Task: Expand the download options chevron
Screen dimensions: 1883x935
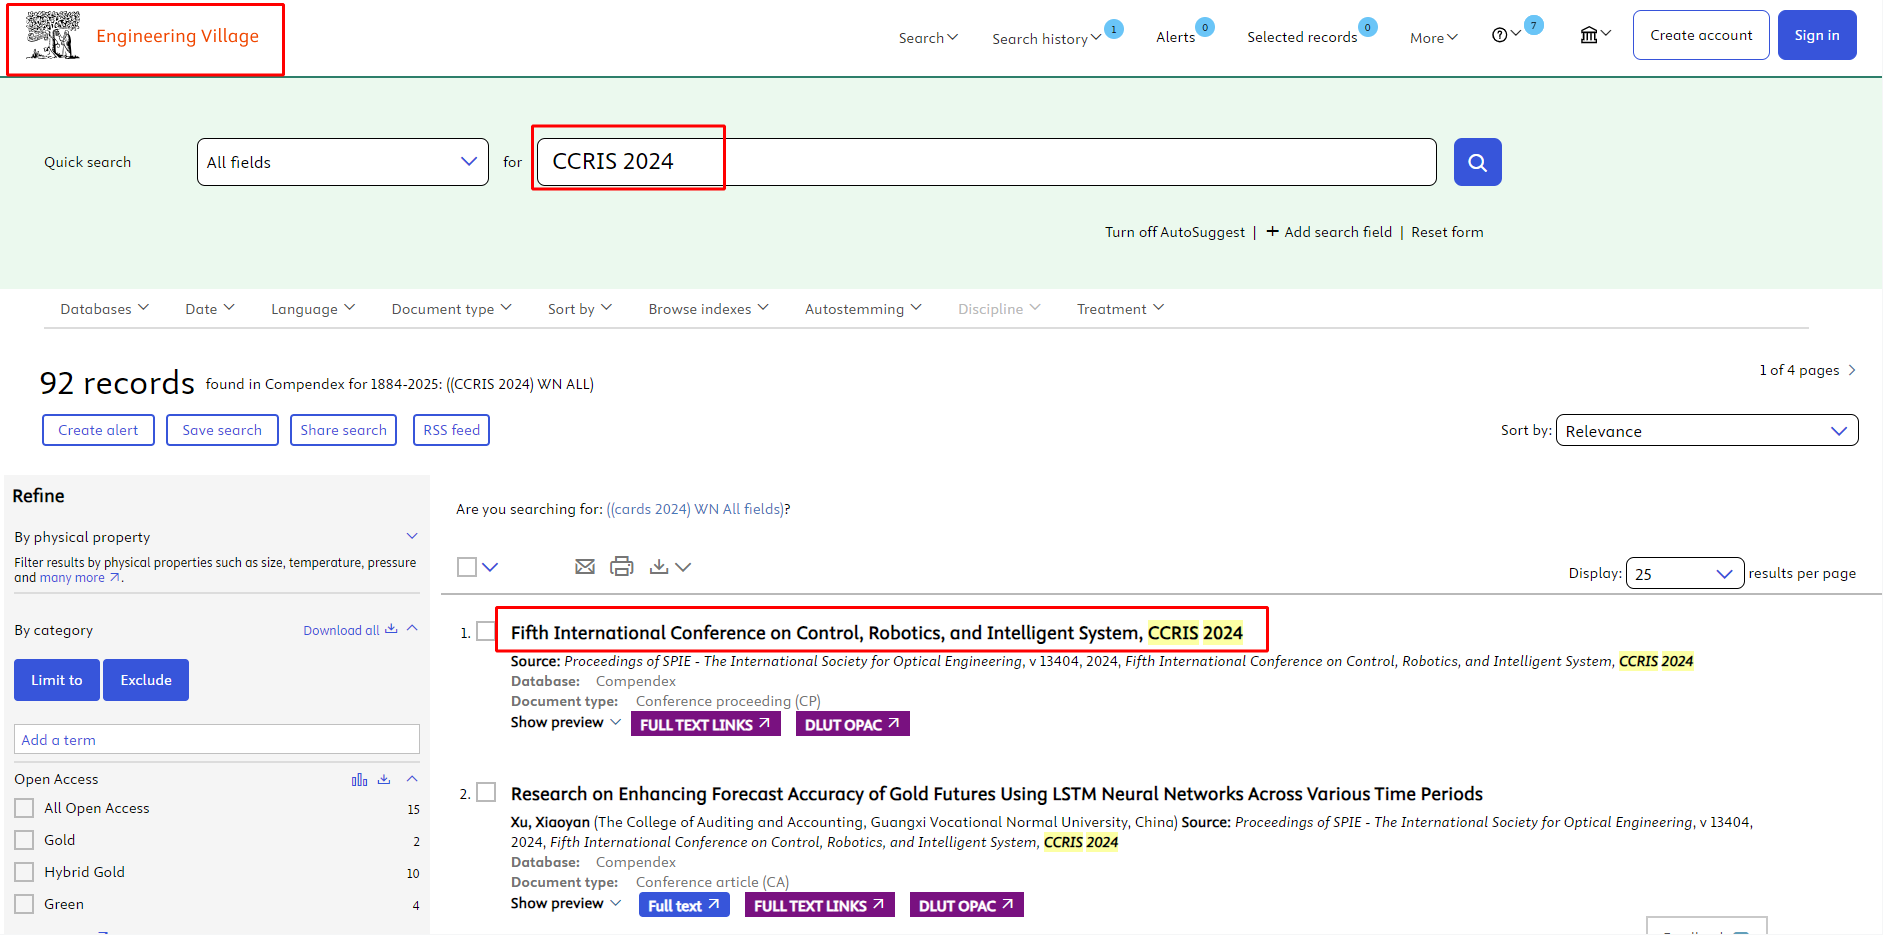Action: point(683,567)
